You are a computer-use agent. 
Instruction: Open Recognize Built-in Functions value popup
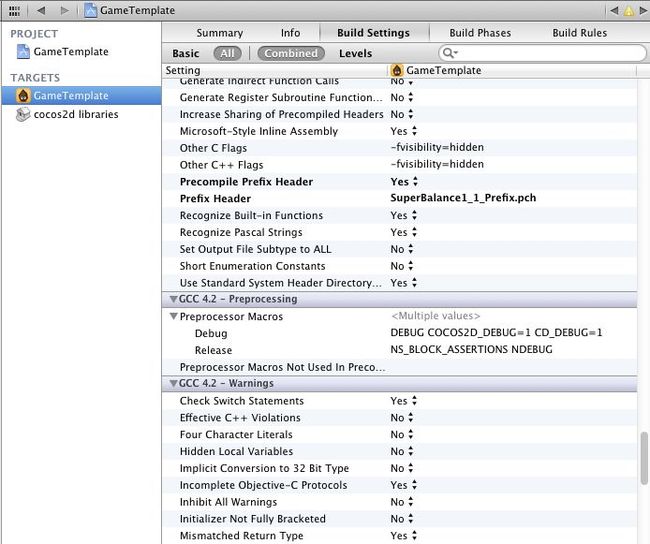point(403,216)
